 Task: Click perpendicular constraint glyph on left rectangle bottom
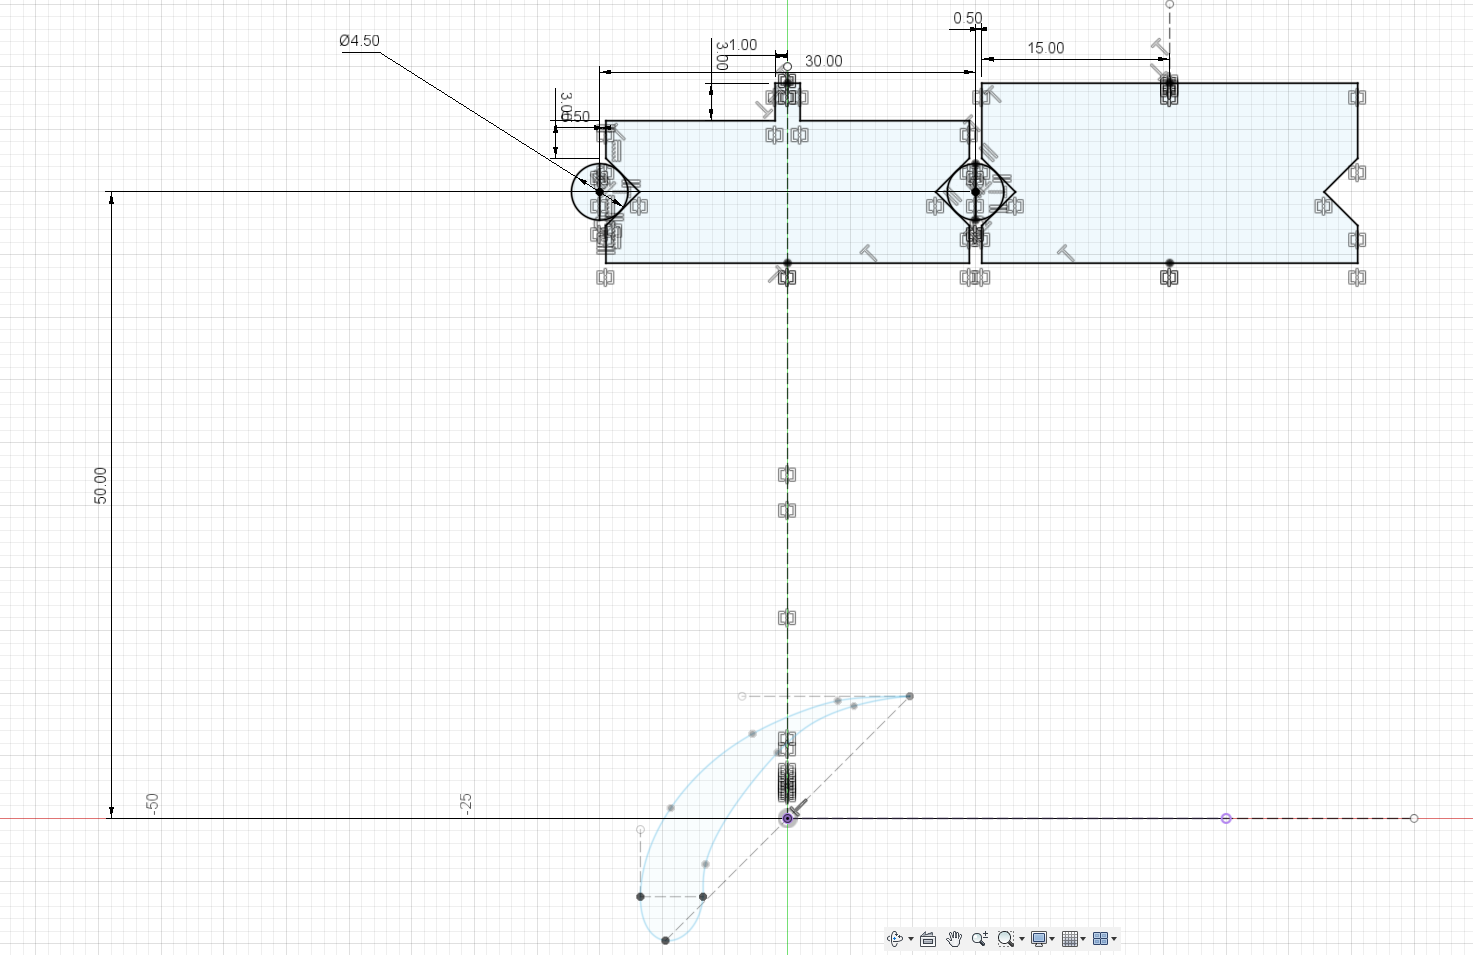868,254
